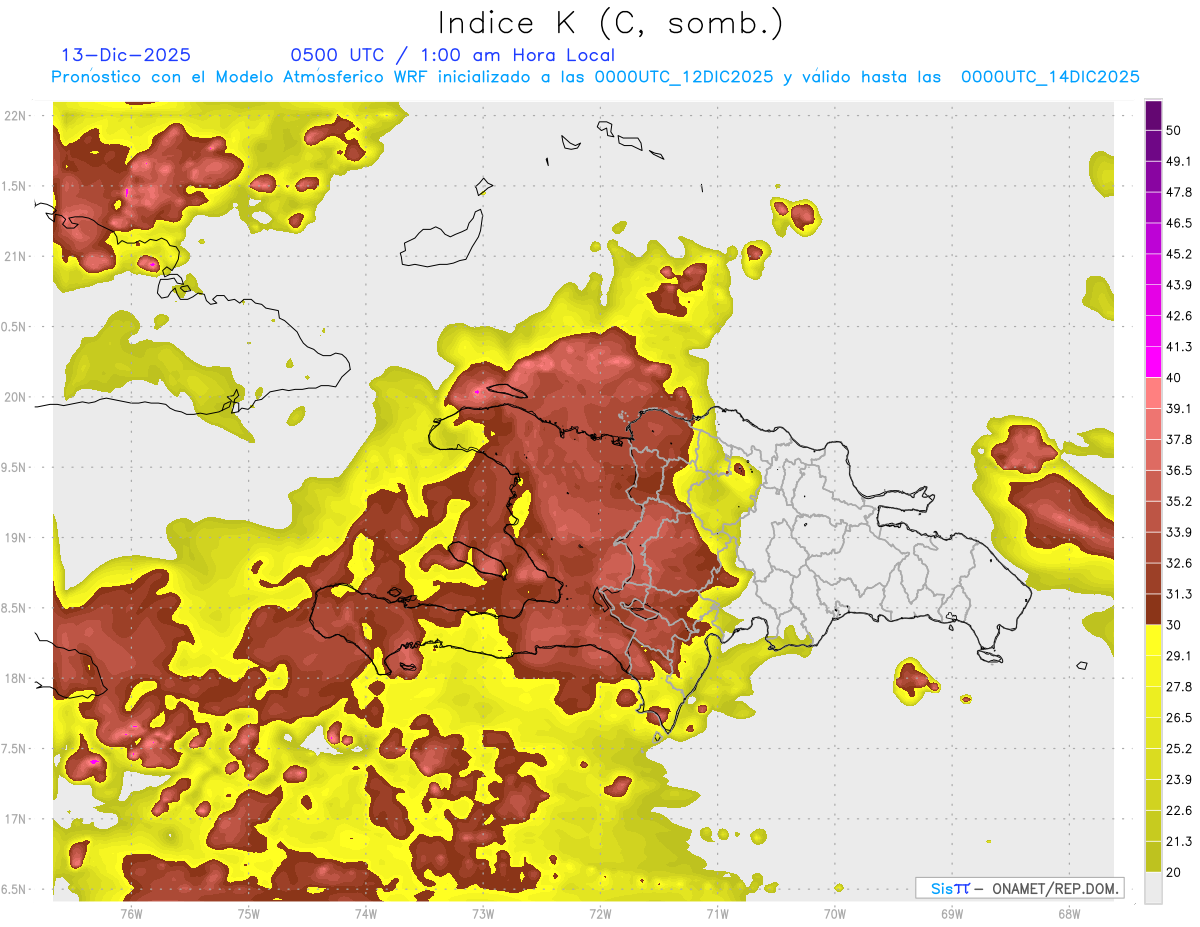Select the date label 13-Dic-2025
This screenshot has height=927, width=1200.
pos(126,55)
